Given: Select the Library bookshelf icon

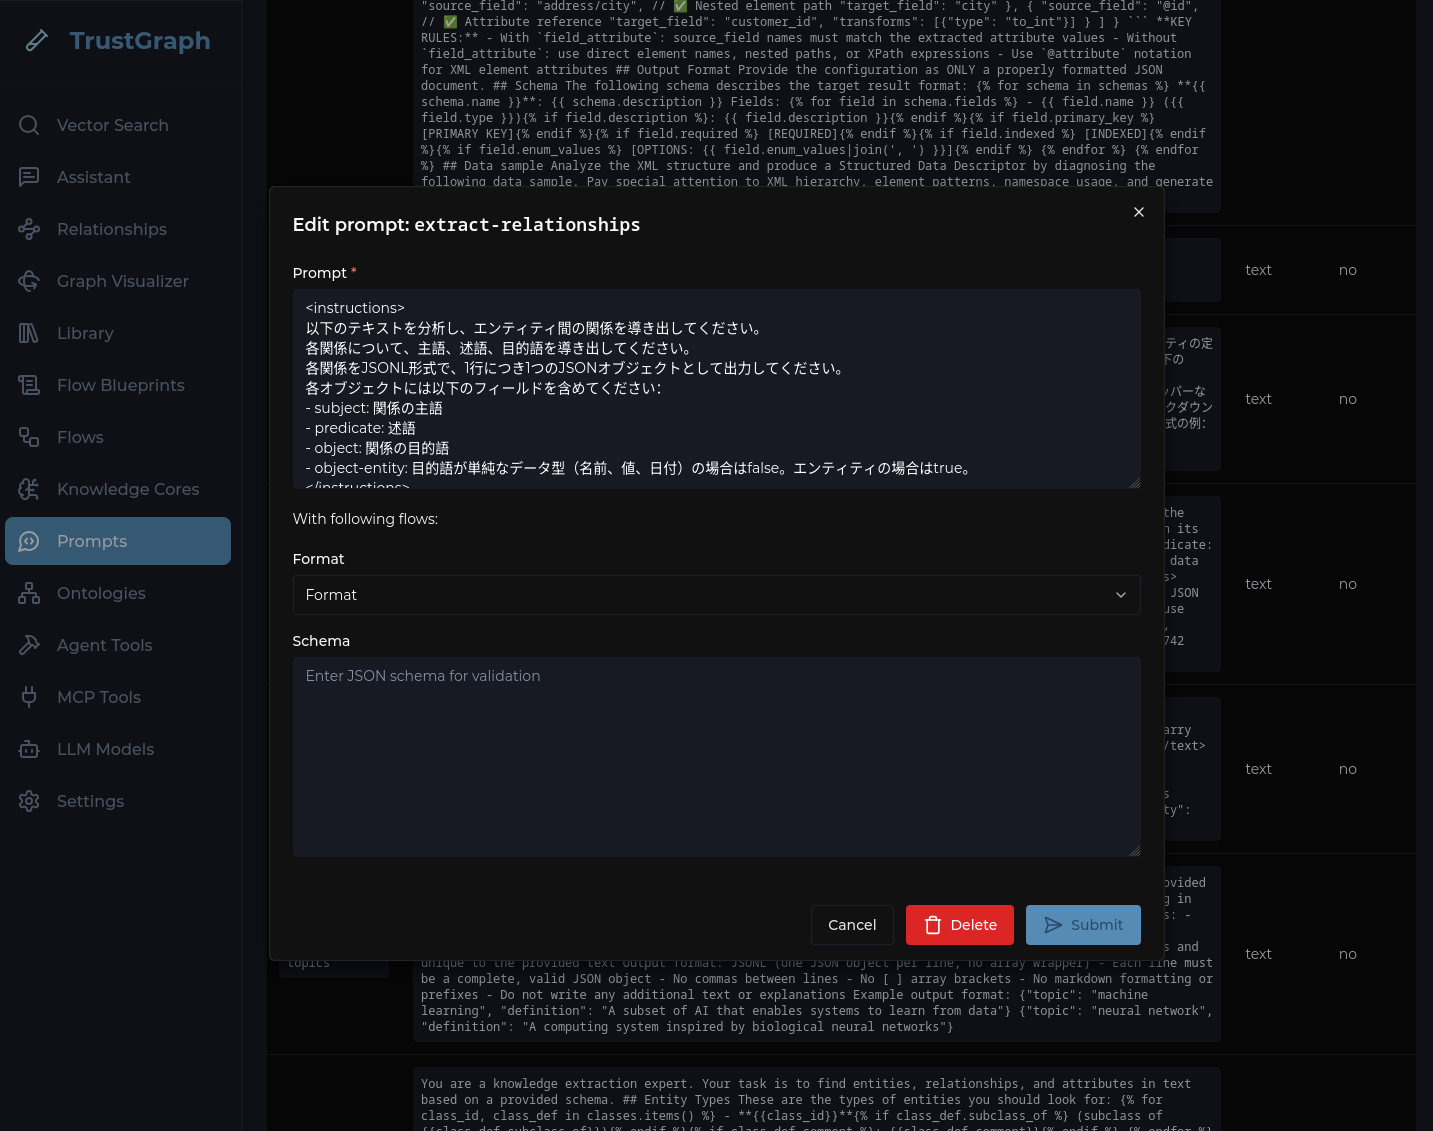Looking at the screenshot, I should point(29,333).
